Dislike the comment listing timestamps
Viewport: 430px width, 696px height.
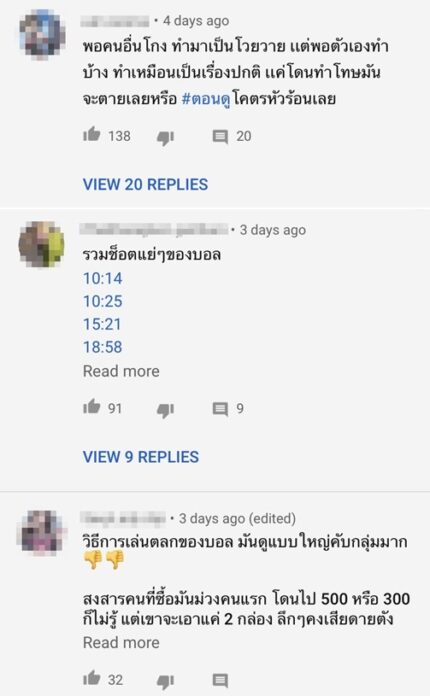click(x=165, y=410)
